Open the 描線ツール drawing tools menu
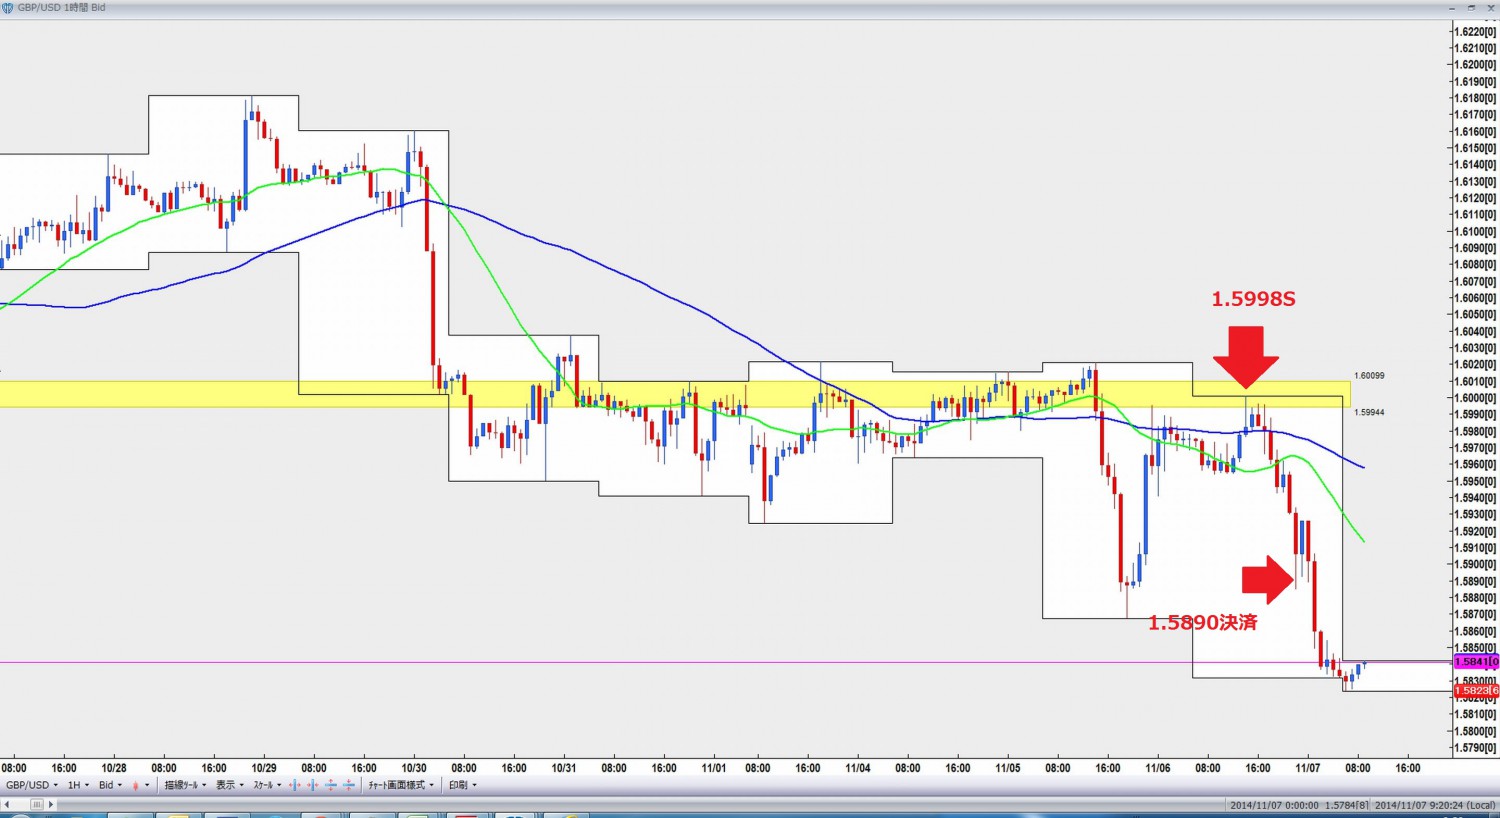The image size is (1500, 818). (x=185, y=786)
